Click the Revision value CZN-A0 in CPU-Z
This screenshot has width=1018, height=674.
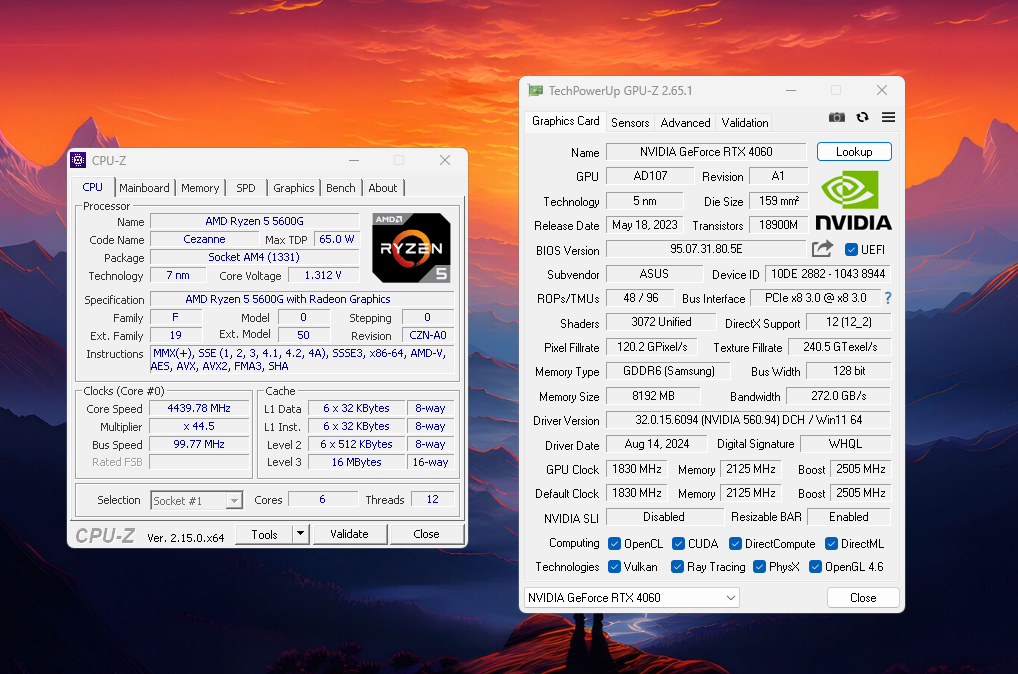tap(428, 335)
